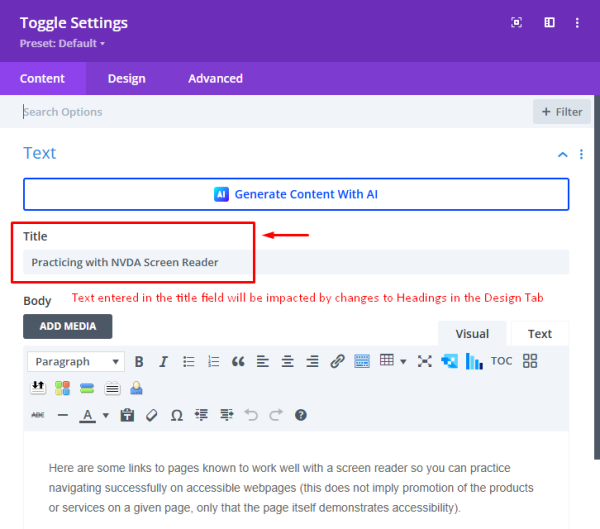The image size is (600, 529).
Task: Click the ADD MEDIA button
Action: [67, 326]
